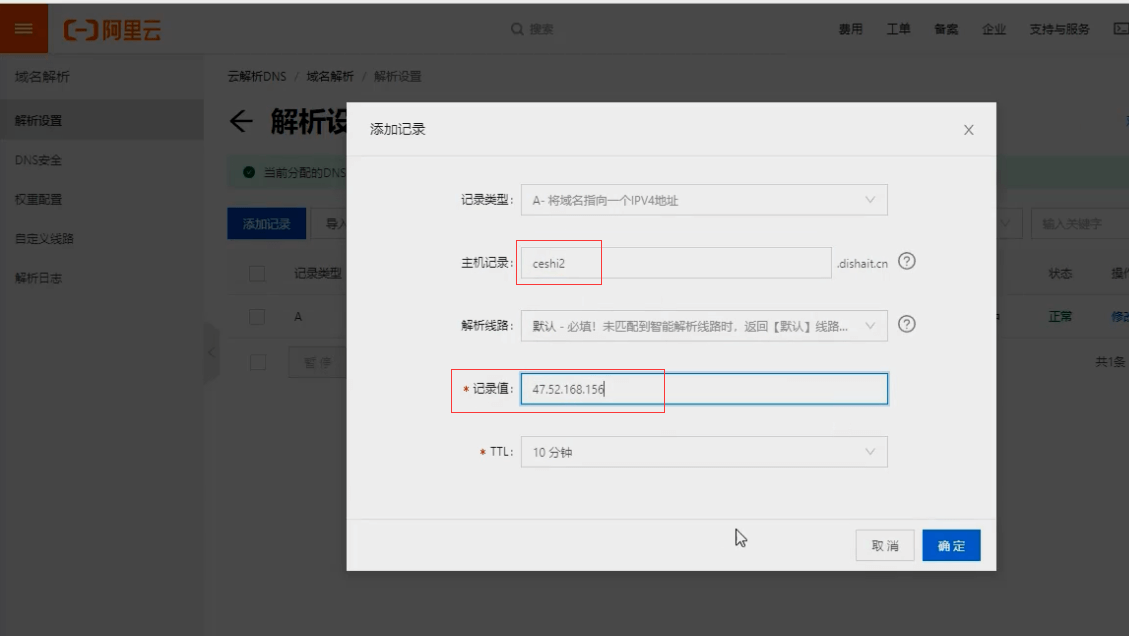The height and width of the screenshot is (636, 1129).
Task: Open the cloud shell icon in the header
Action: point(1121,29)
